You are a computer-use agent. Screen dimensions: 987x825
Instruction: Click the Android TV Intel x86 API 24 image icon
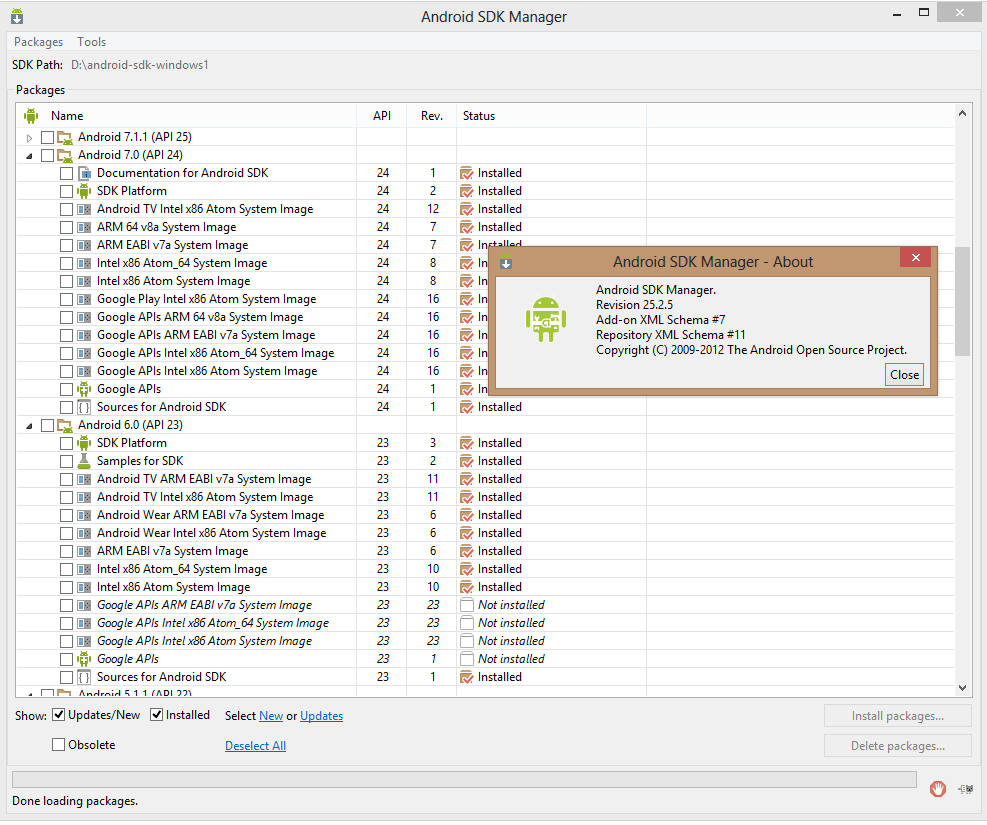pos(84,210)
